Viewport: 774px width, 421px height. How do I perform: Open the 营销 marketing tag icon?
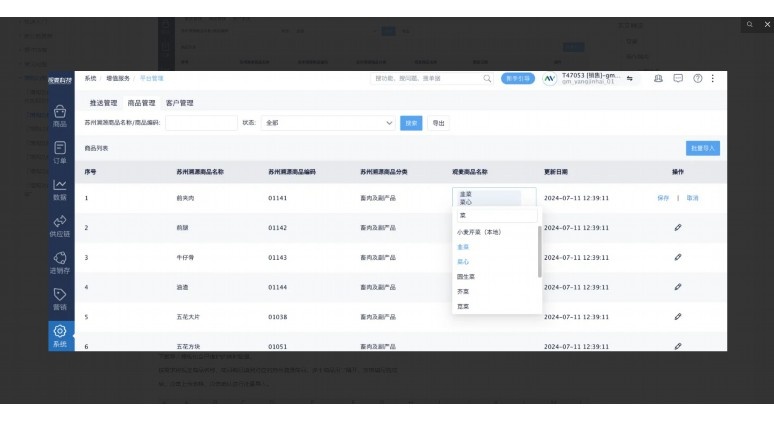point(60,299)
